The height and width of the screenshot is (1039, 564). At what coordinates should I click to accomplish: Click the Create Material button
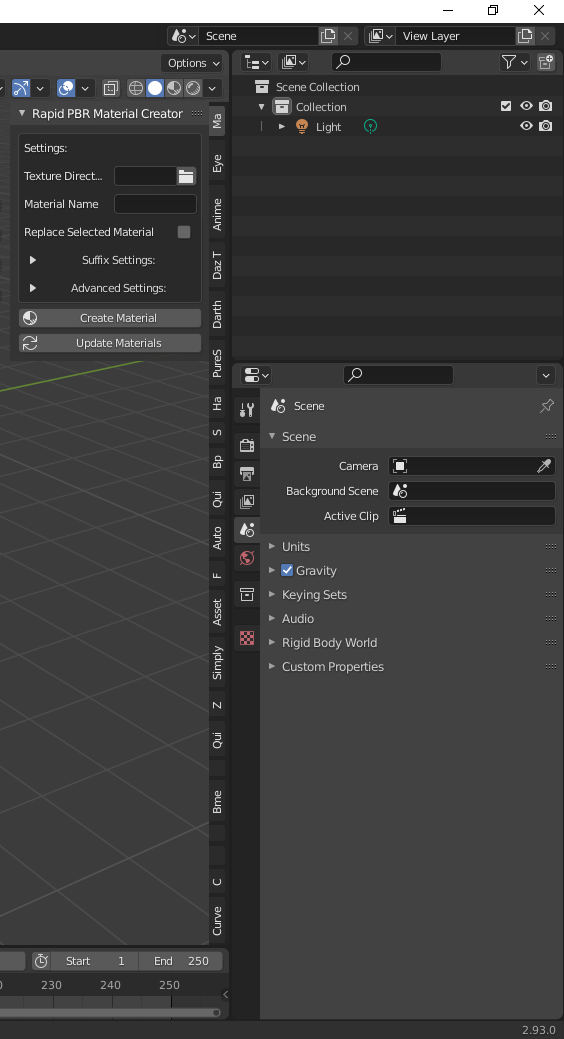click(110, 318)
